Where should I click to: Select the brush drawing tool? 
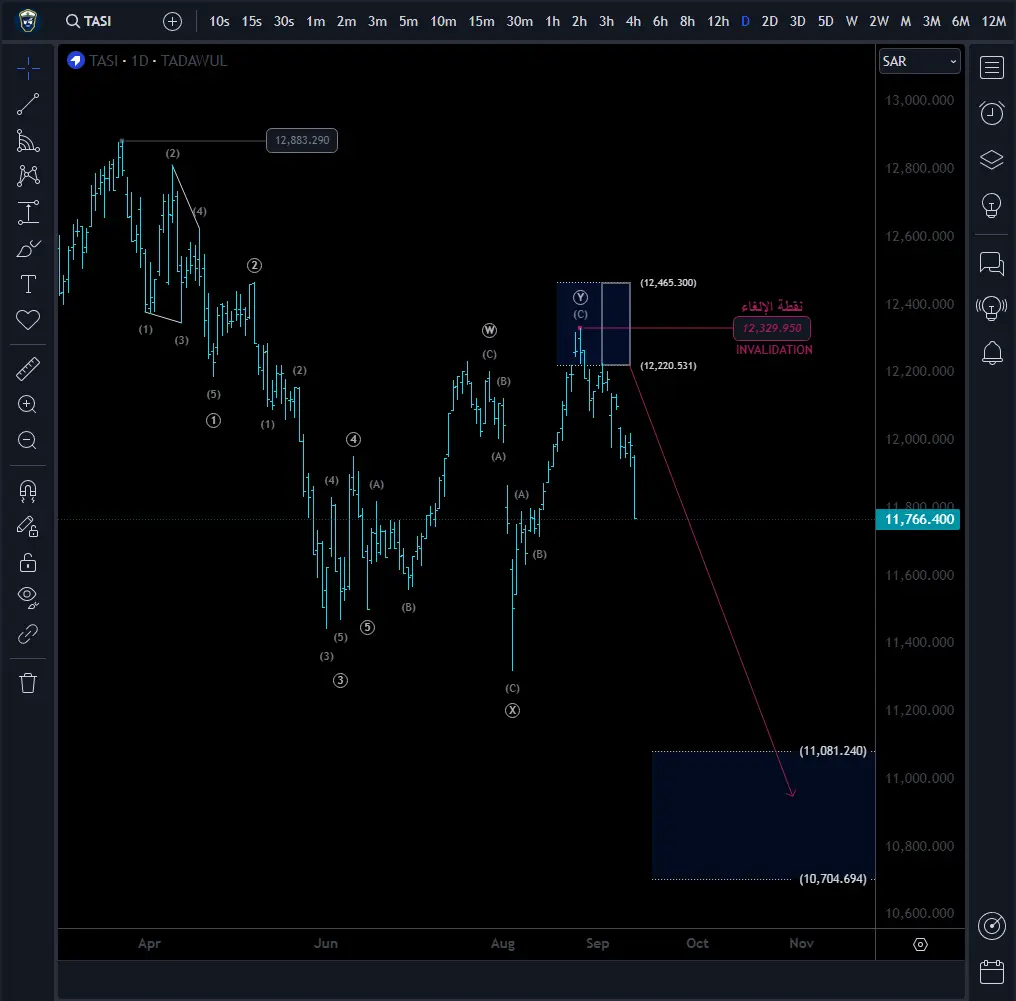coord(28,249)
